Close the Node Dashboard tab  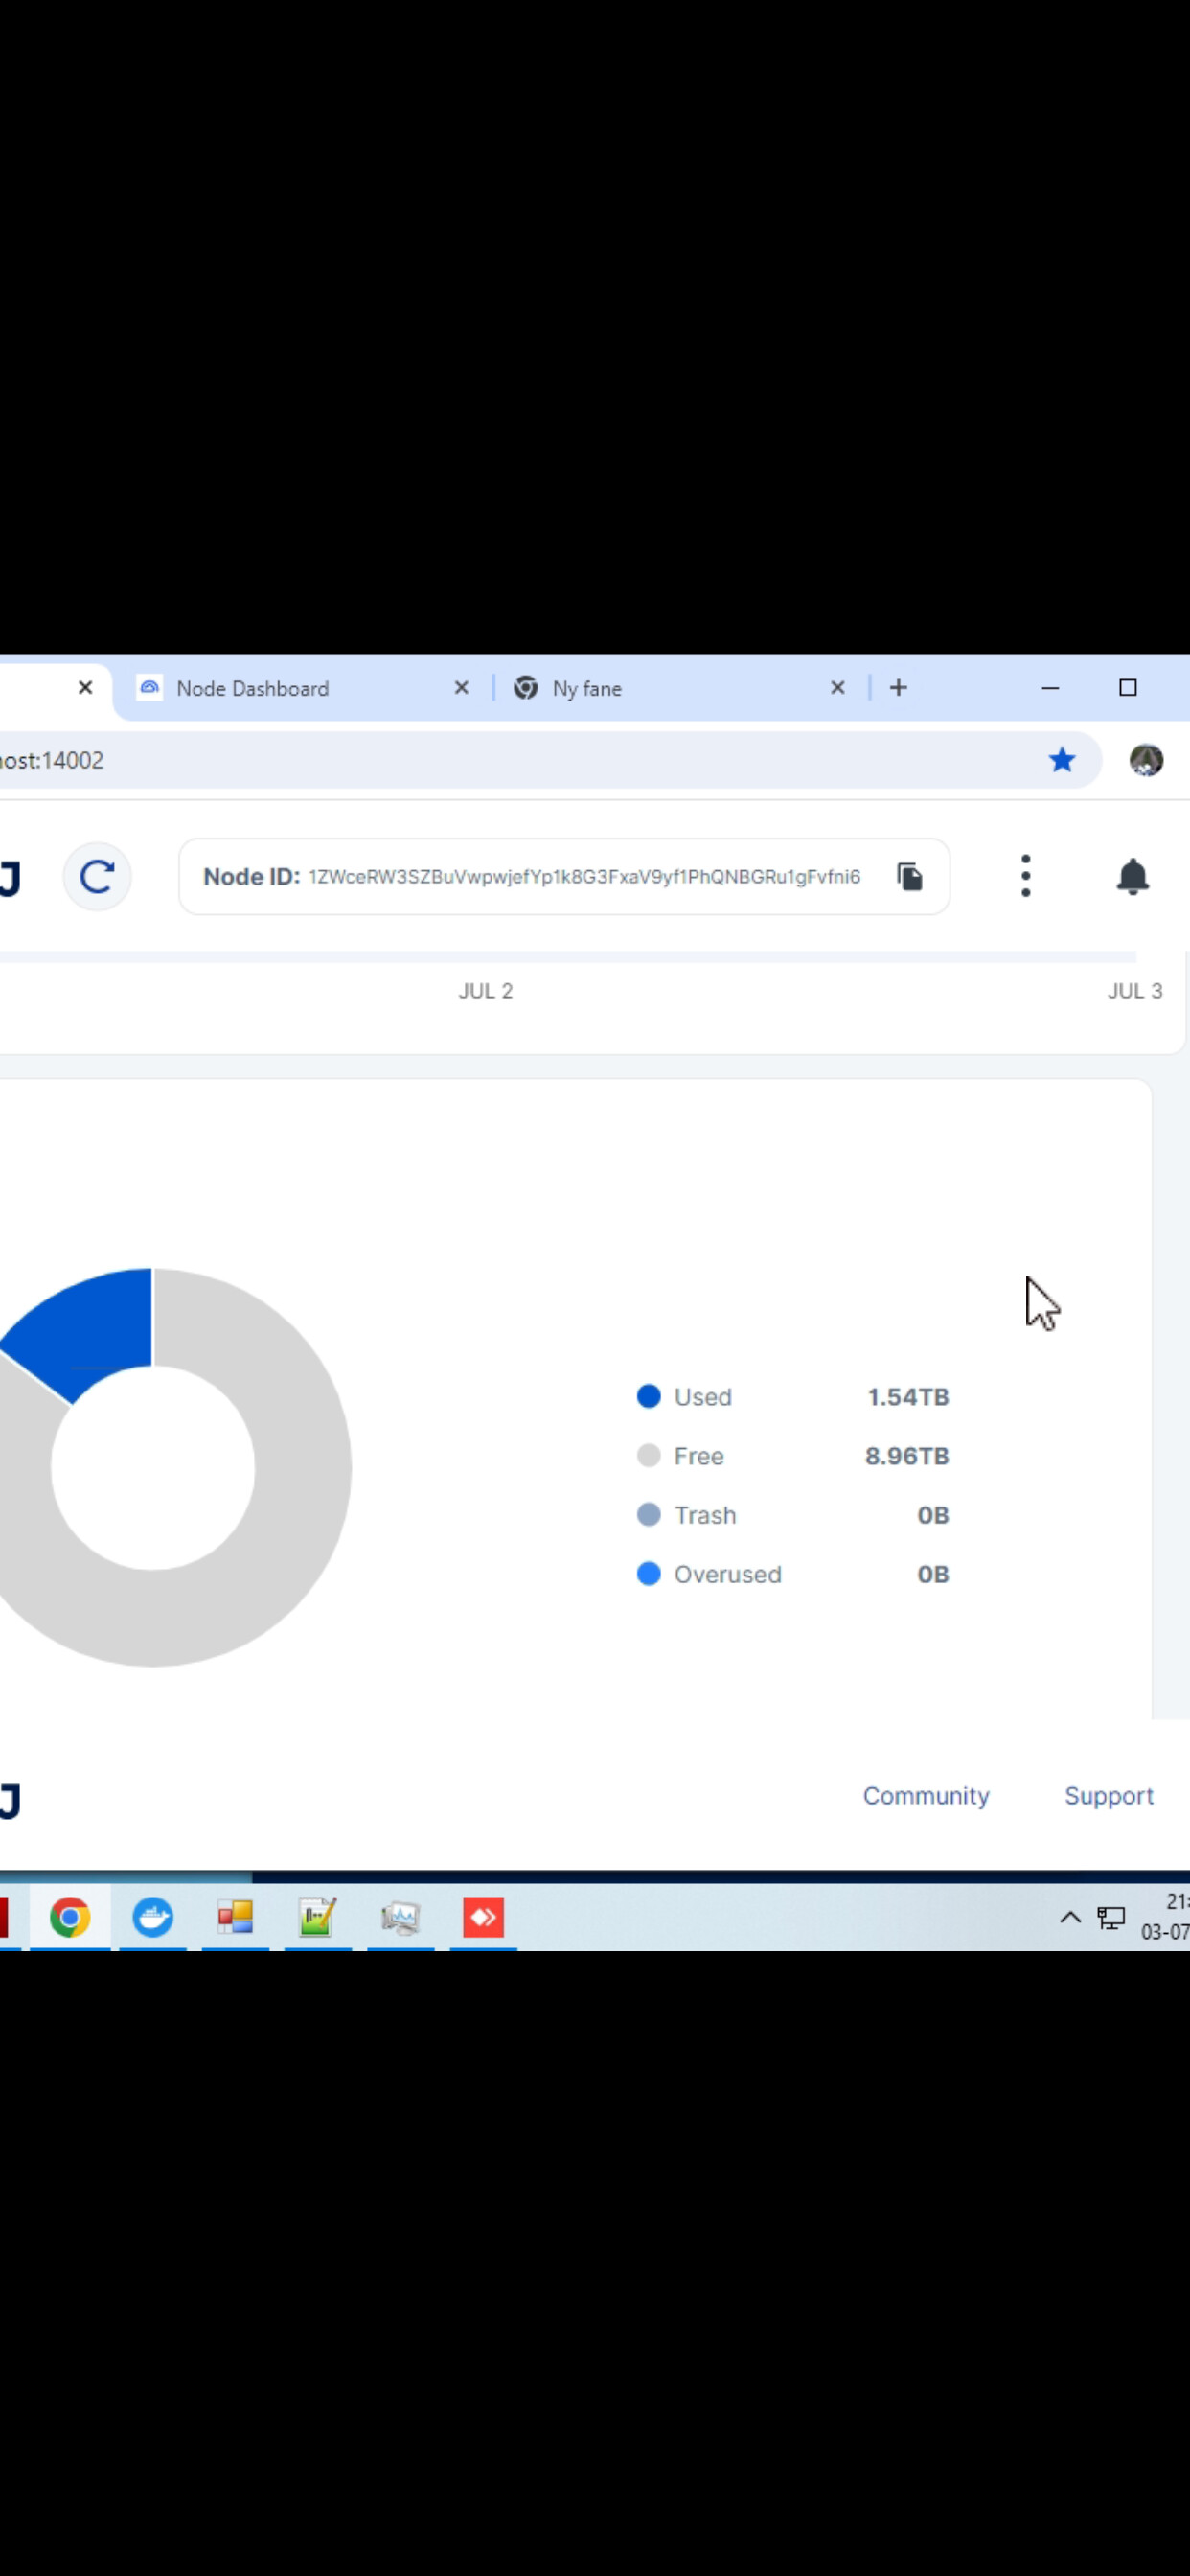(461, 688)
